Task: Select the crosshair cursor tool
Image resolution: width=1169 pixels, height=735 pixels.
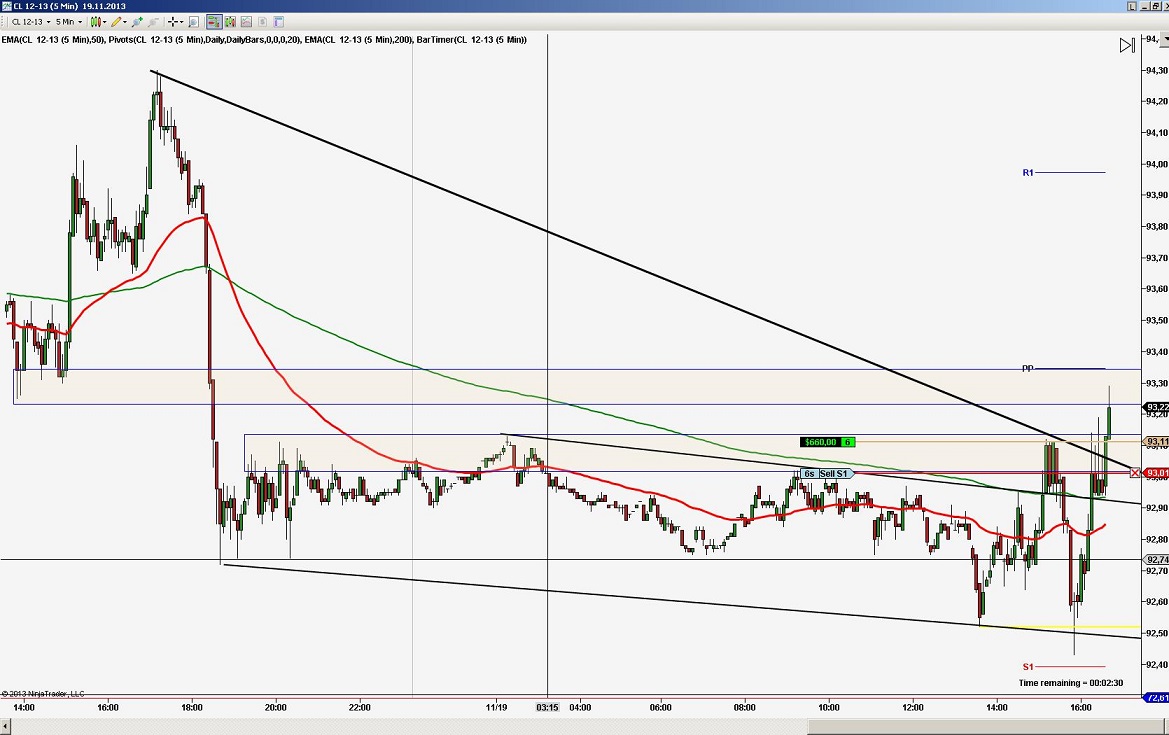Action: (x=173, y=22)
